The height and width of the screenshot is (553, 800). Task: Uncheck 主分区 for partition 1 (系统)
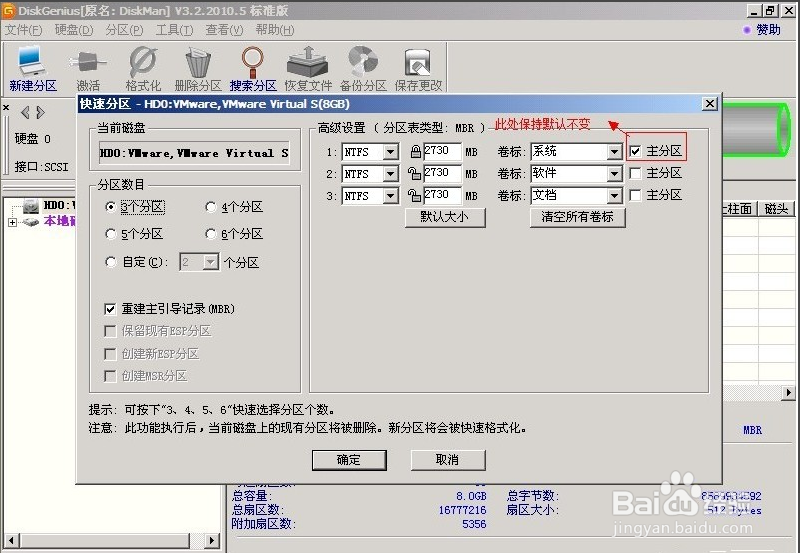(x=635, y=151)
